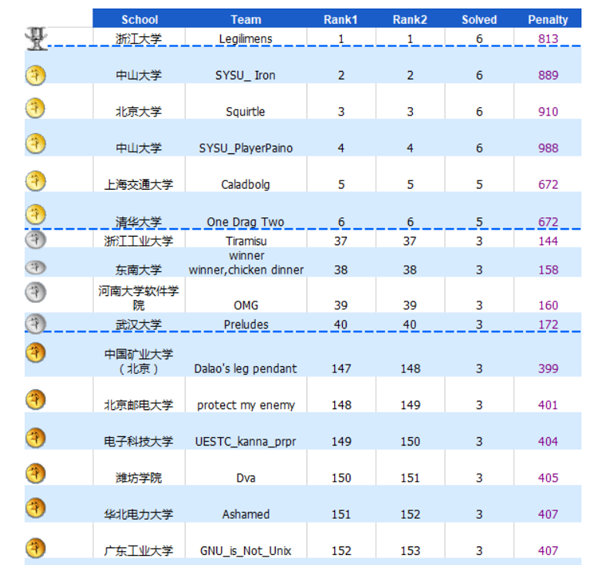Click bronze medal beside GNU_is_Not_Unix
The height and width of the screenshot is (565, 600).
click(x=36, y=548)
